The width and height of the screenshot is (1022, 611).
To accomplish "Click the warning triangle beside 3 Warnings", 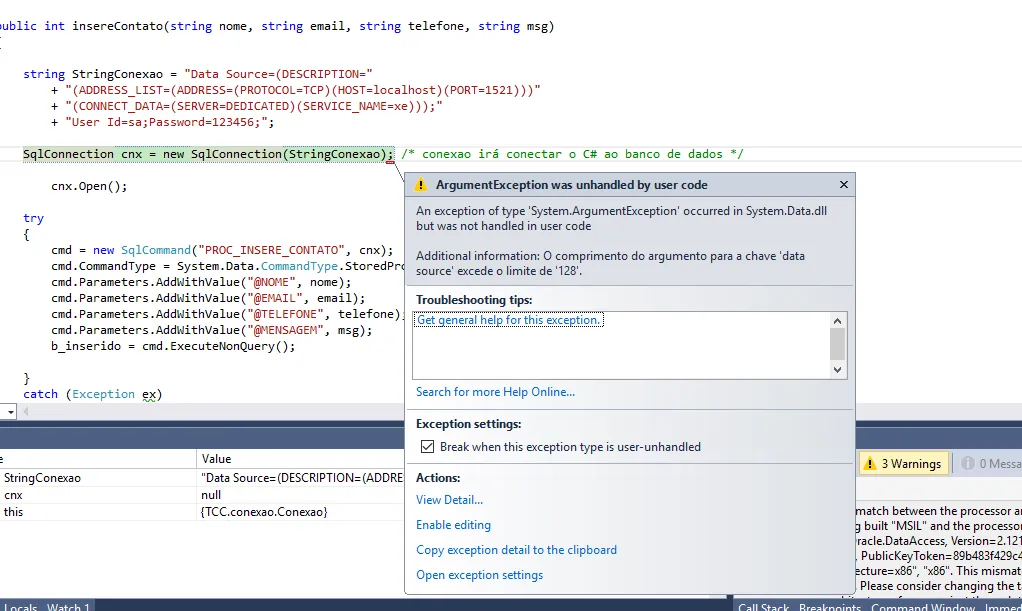I will 870,464.
